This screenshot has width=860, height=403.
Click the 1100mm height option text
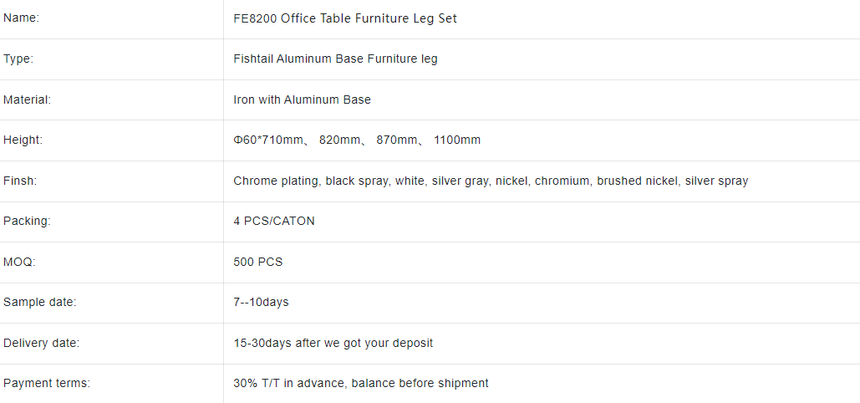pyautogui.click(x=457, y=140)
